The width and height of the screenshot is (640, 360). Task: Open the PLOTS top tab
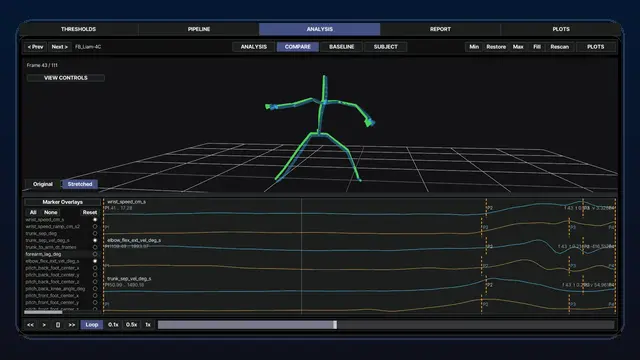[x=561, y=29]
